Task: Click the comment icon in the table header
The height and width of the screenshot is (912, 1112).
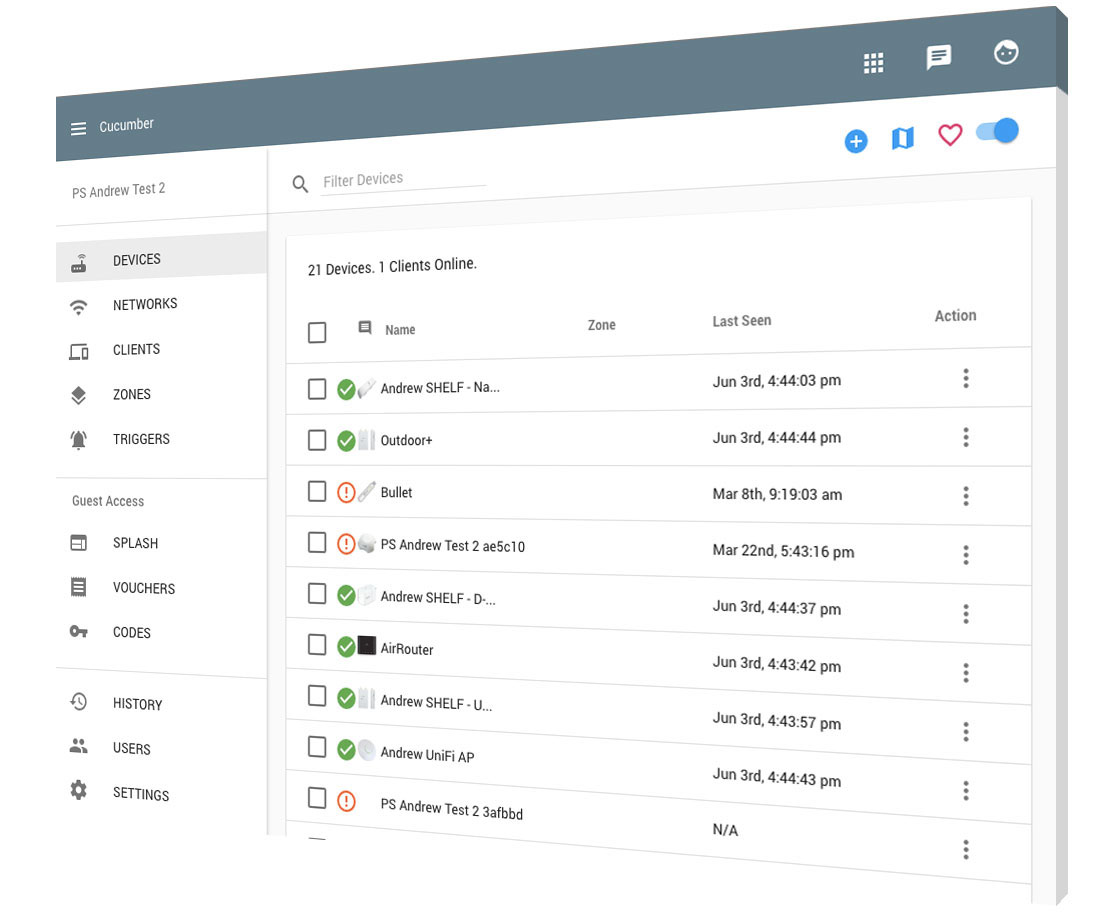Action: coord(365,328)
